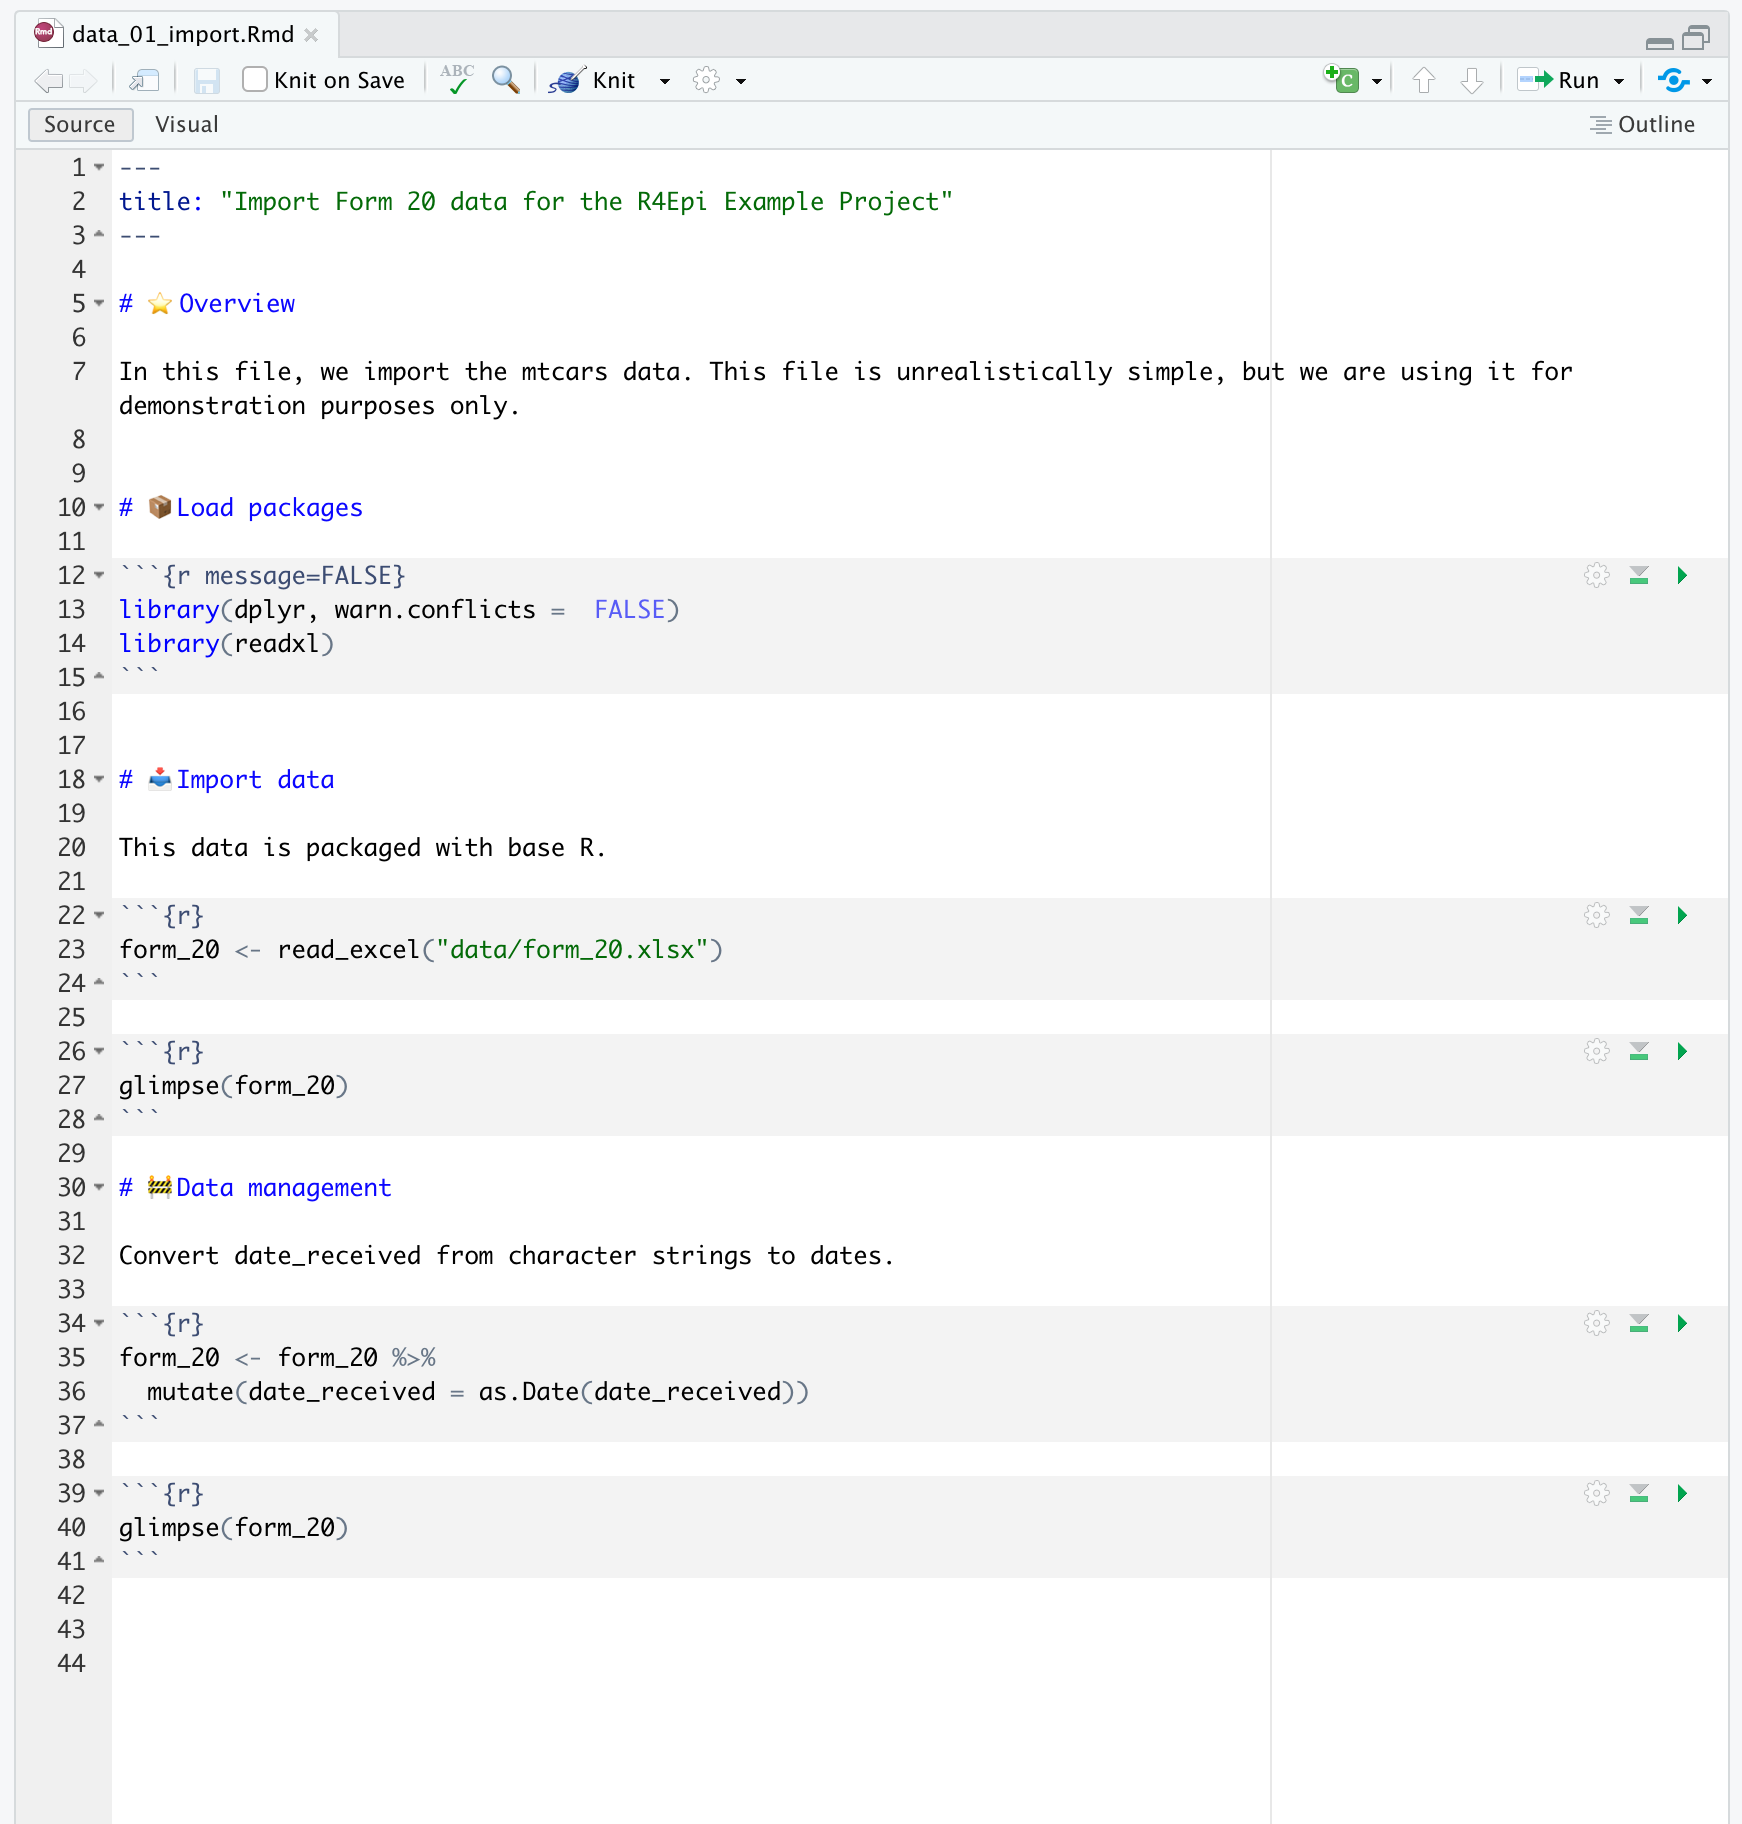Viewport: 1742px width, 1824px height.
Task: Run chunks above line 26 glimpse chunk
Action: 1639,1052
